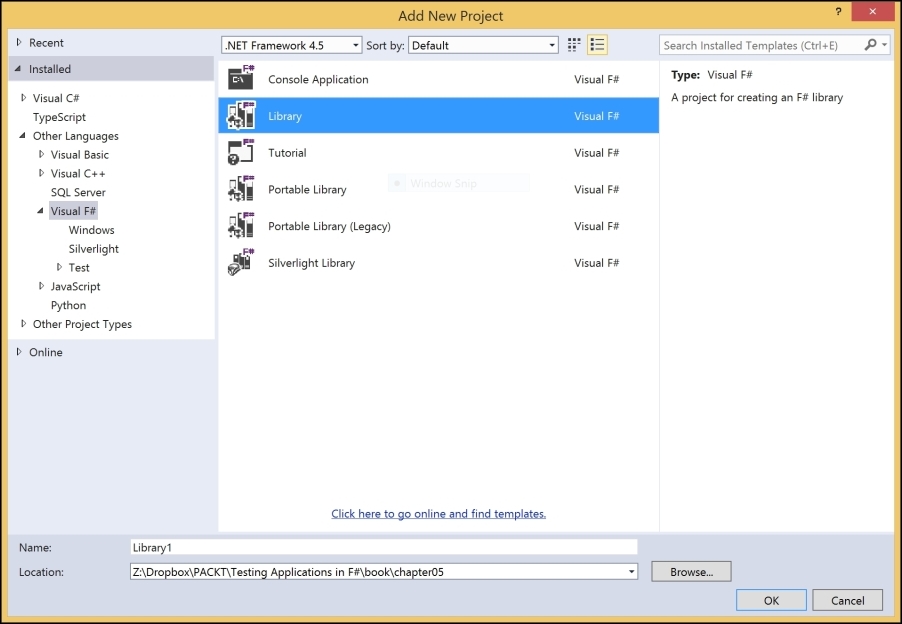Select the Tutorial template icon
This screenshot has width=902, height=624.
[x=240, y=152]
